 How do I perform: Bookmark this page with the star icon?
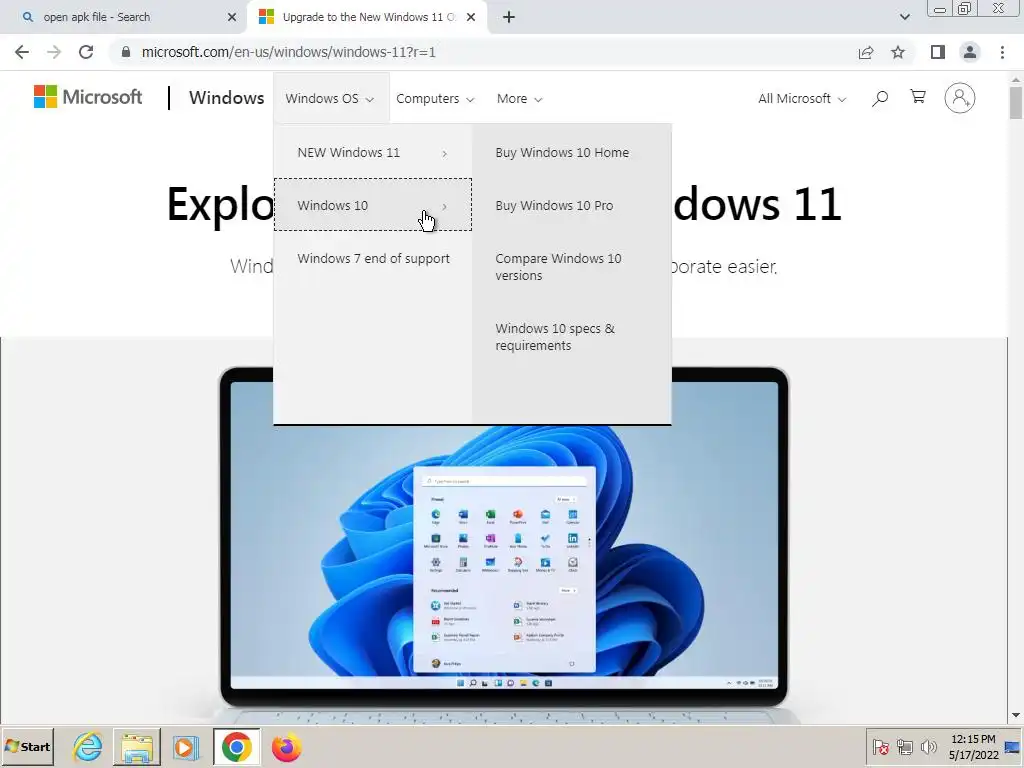(x=898, y=52)
